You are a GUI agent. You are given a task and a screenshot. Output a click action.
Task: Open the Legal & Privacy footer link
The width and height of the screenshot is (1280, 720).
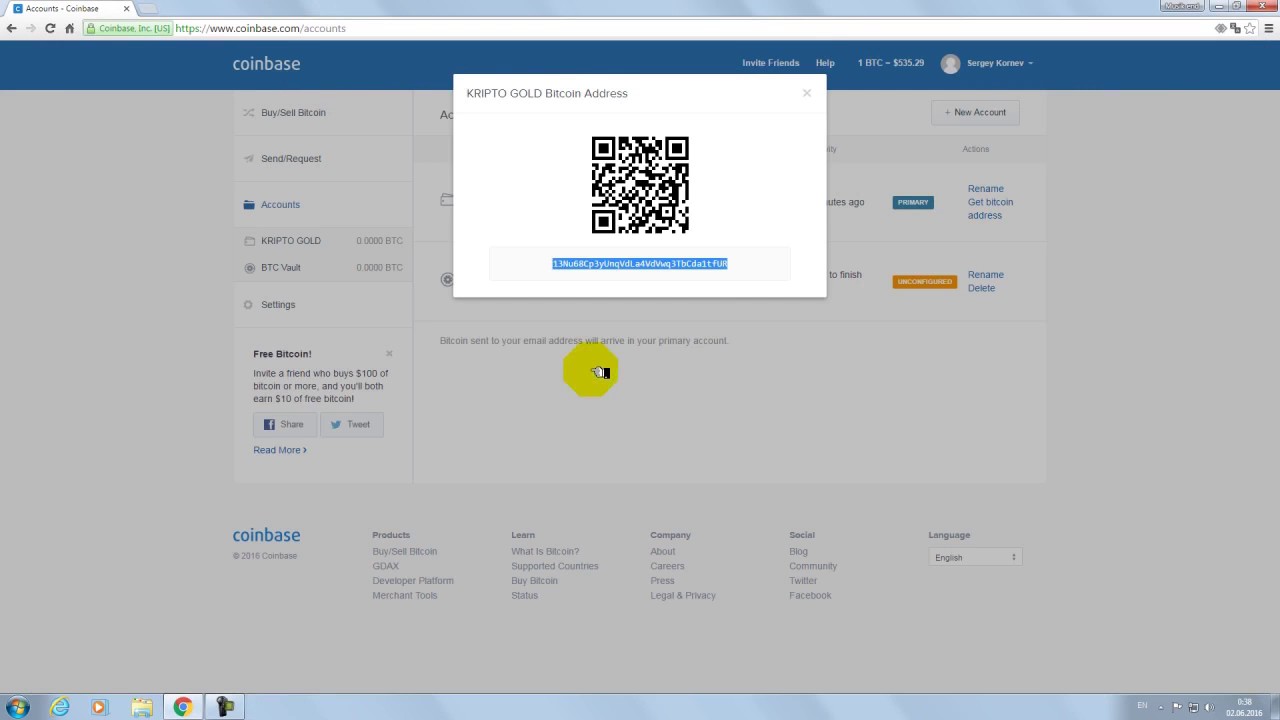point(683,596)
